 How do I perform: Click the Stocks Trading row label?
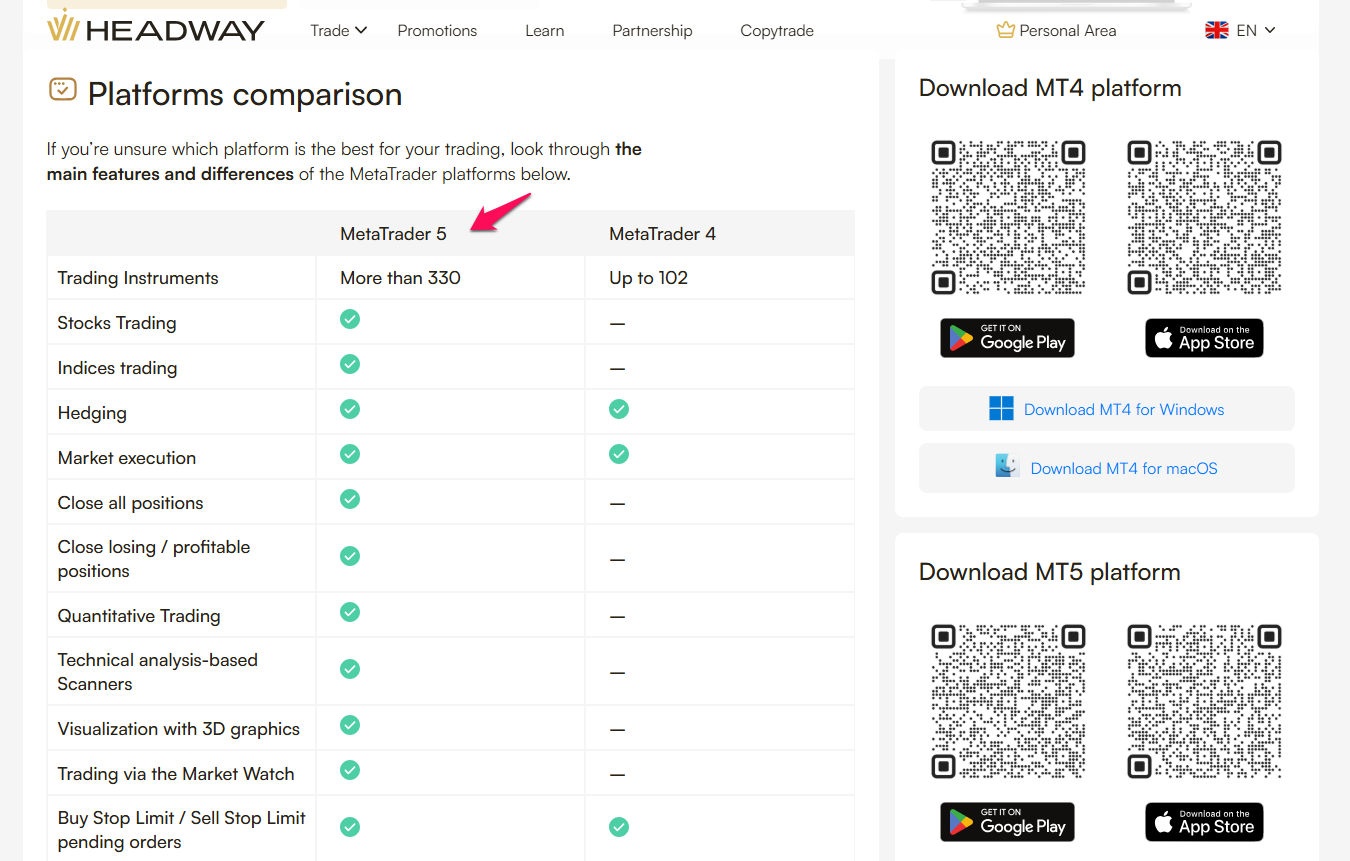click(x=117, y=323)
